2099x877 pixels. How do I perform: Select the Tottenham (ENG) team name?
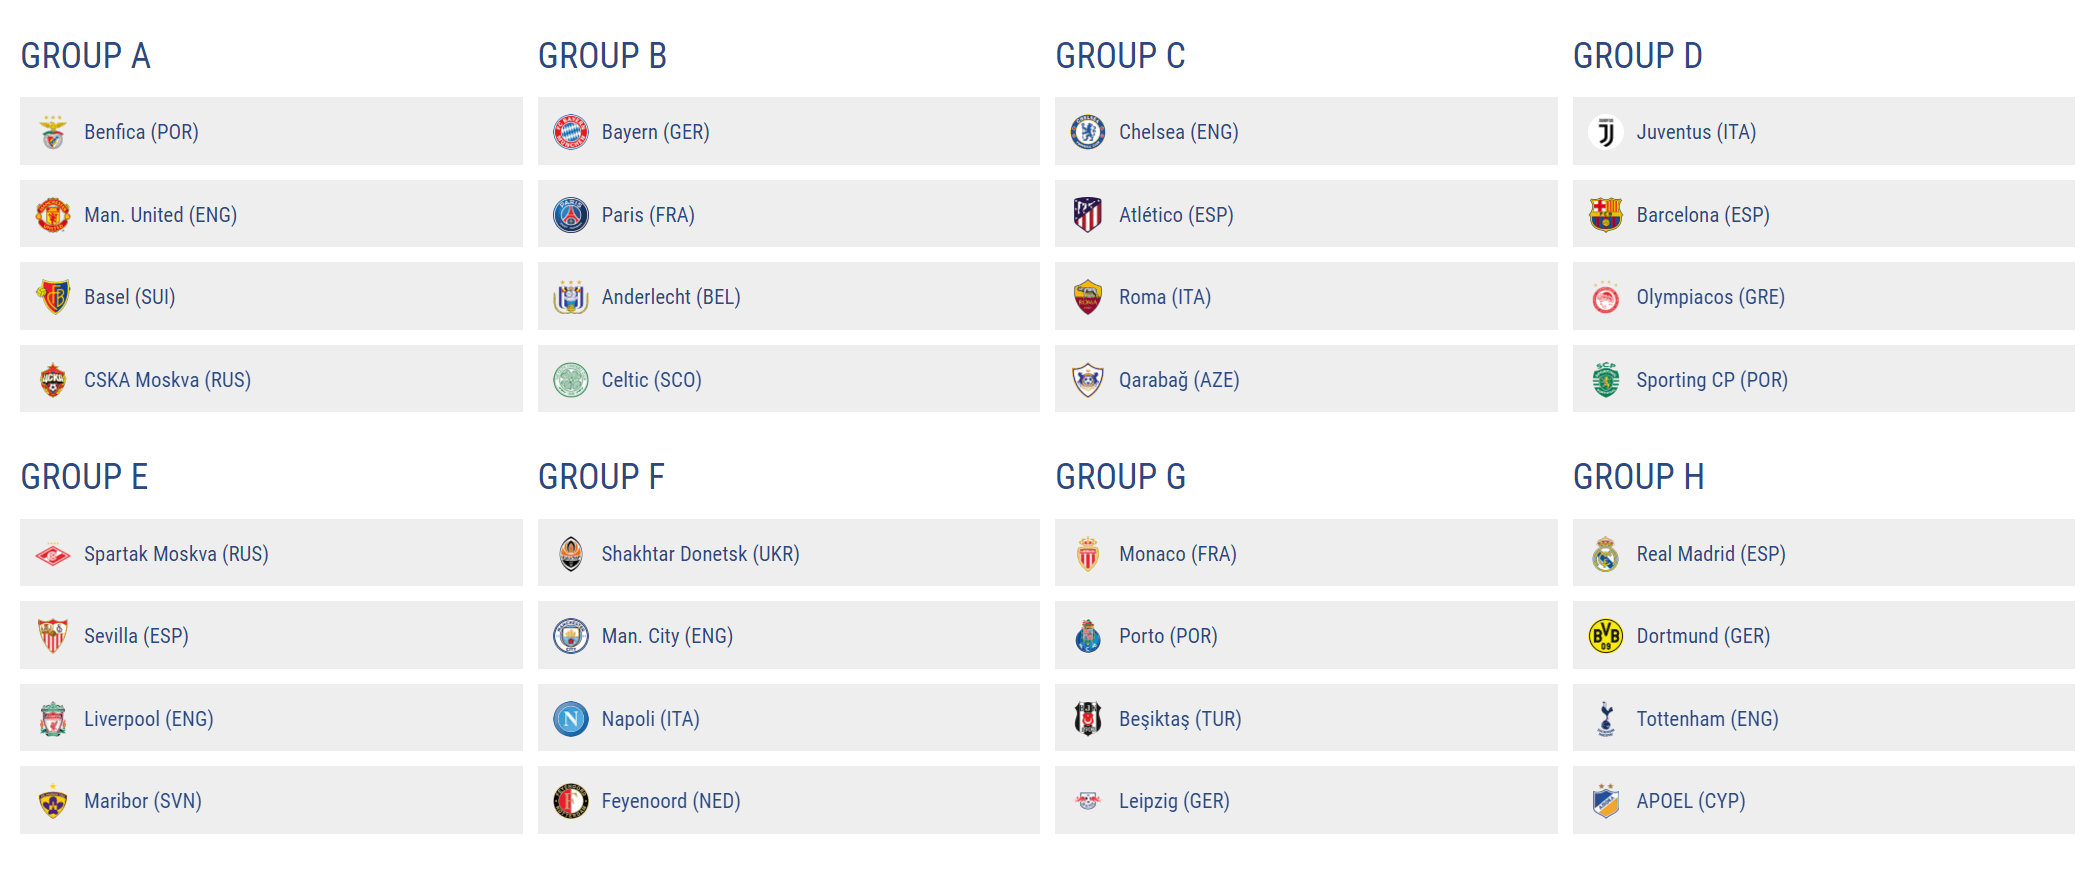tap(1707, 719)
